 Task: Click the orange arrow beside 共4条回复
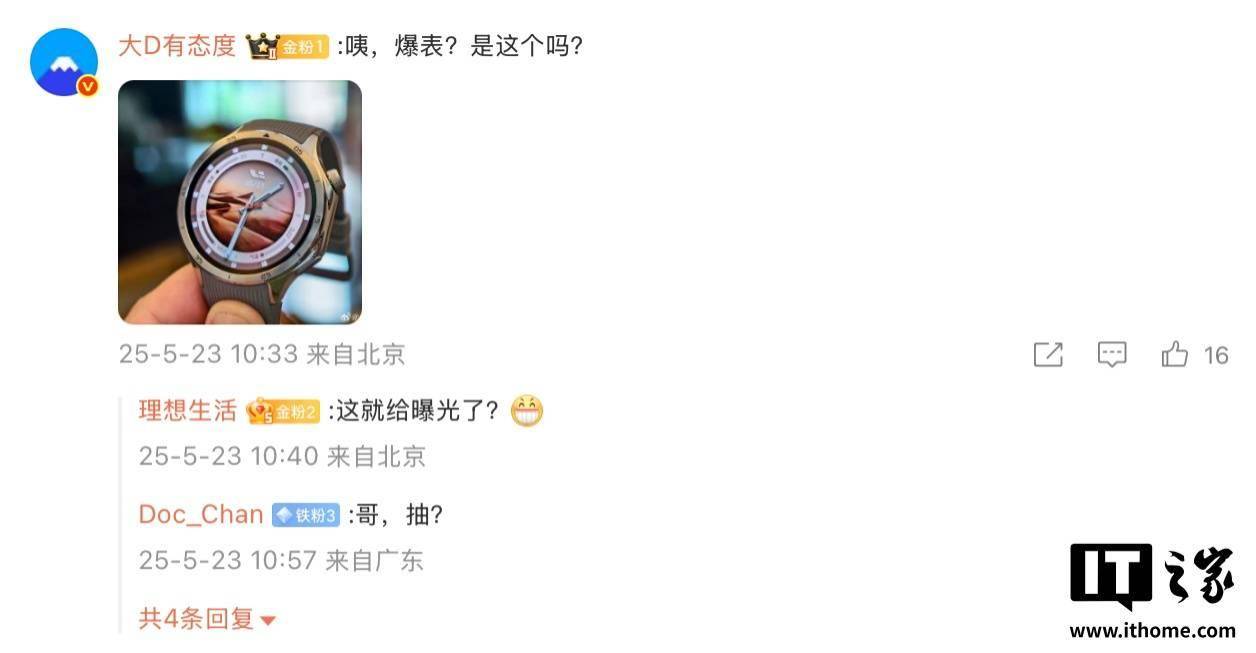pyautogui.click(x=267, y=621)
